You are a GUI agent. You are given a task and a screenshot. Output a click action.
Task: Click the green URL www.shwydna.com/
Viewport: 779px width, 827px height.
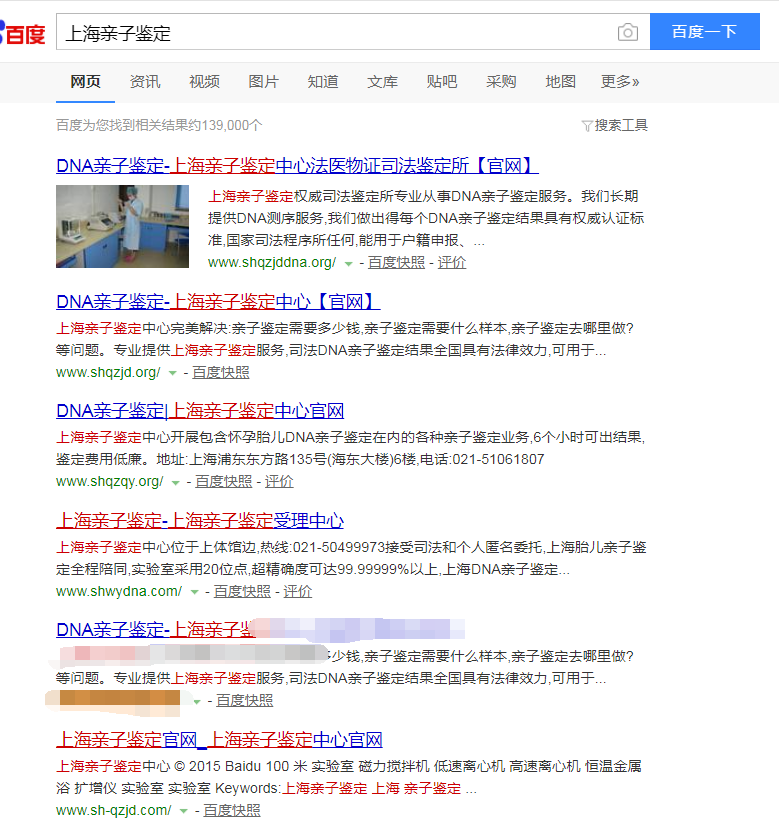point(119,592)
